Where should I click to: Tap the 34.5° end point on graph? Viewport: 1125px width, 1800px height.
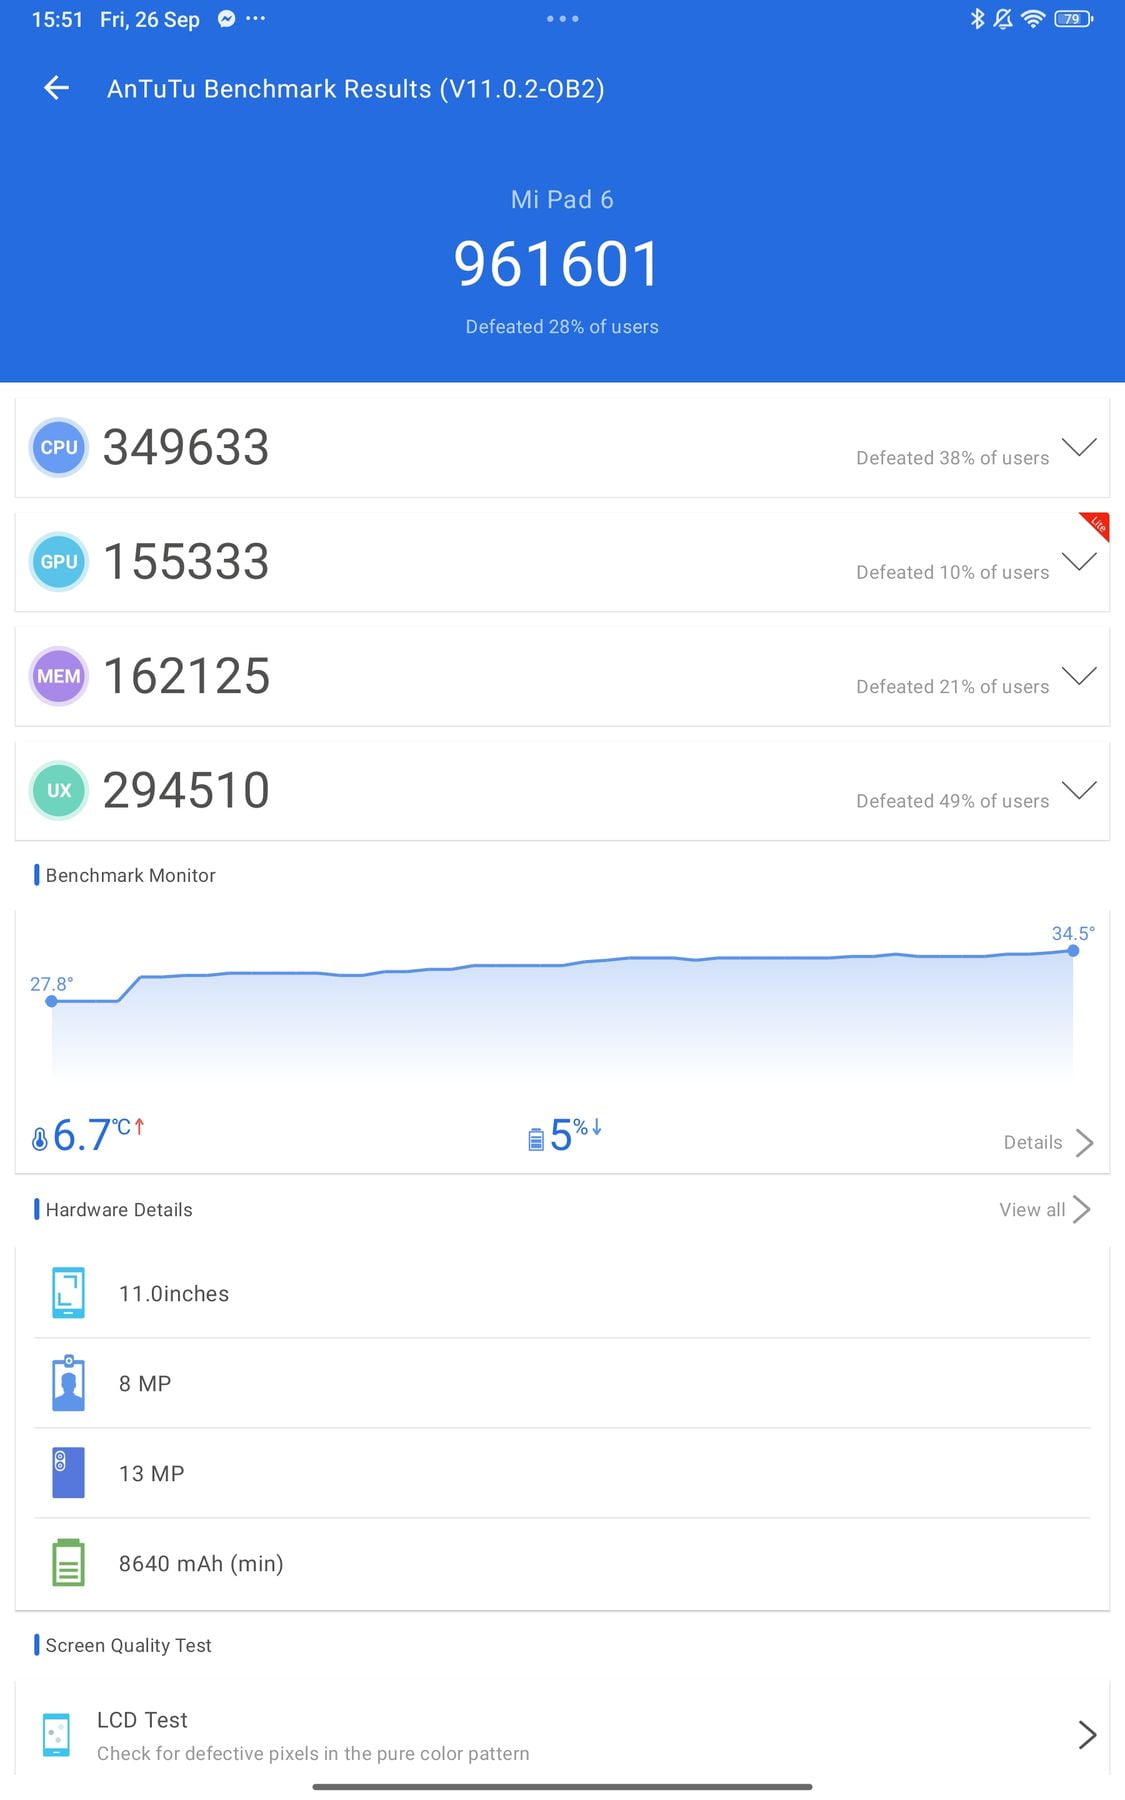[1073, 950]
